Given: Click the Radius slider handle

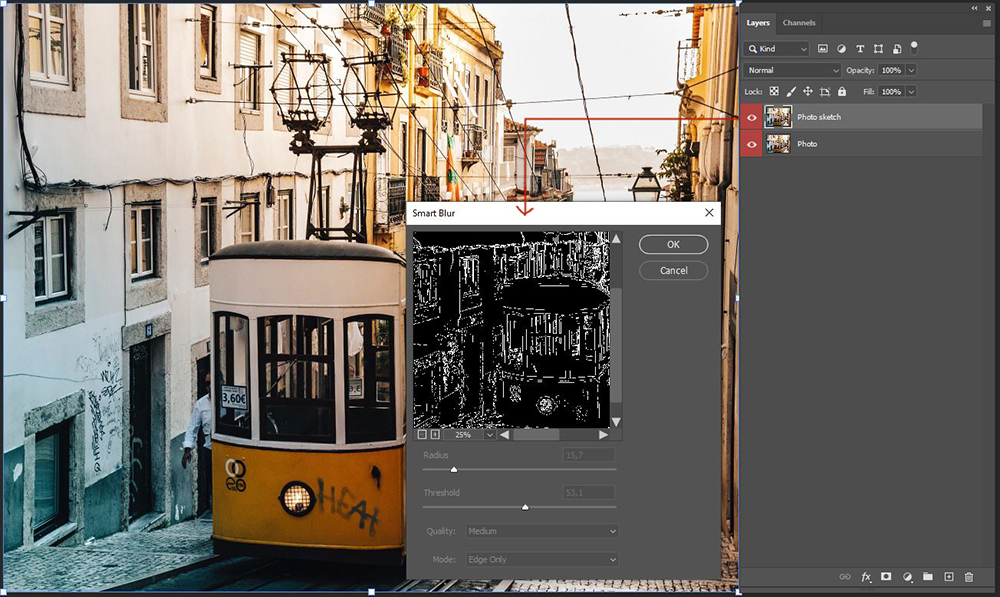Looking at the screenshot, I should click(x=454, y=469).
